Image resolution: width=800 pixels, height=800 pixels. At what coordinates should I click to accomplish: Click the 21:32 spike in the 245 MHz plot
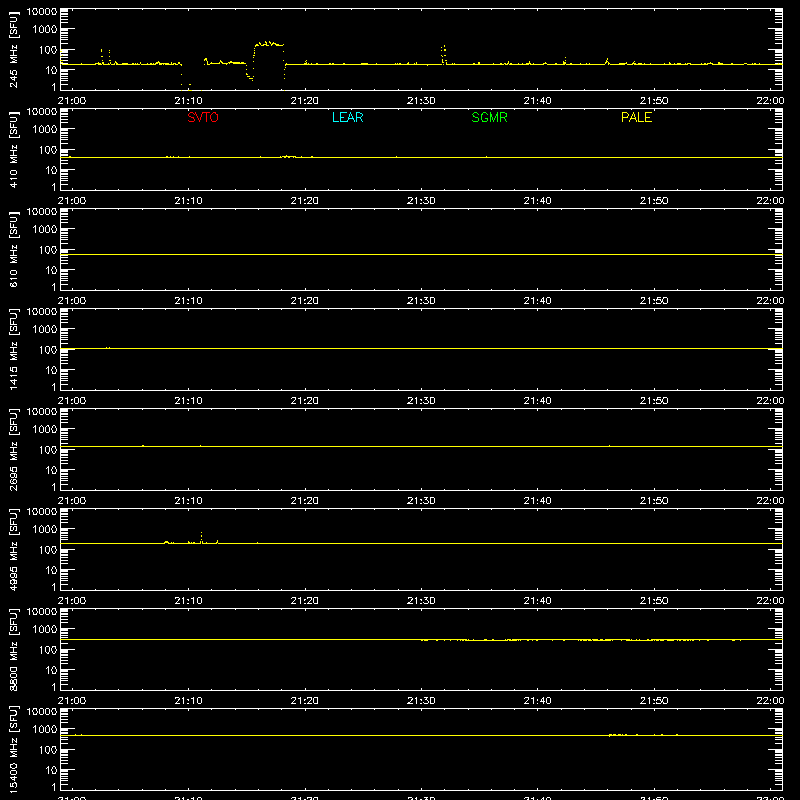click(443, 54)
